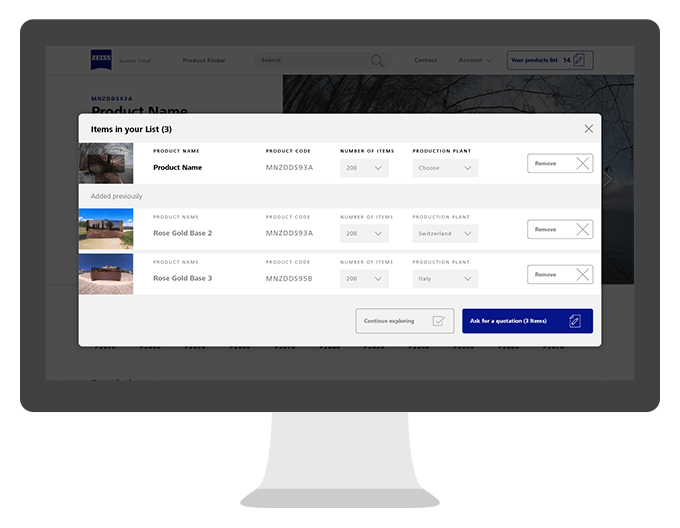Open the Switzerland production plant dropdown
This screenshot has width=680, height=528.
click(x=445, y=233)
